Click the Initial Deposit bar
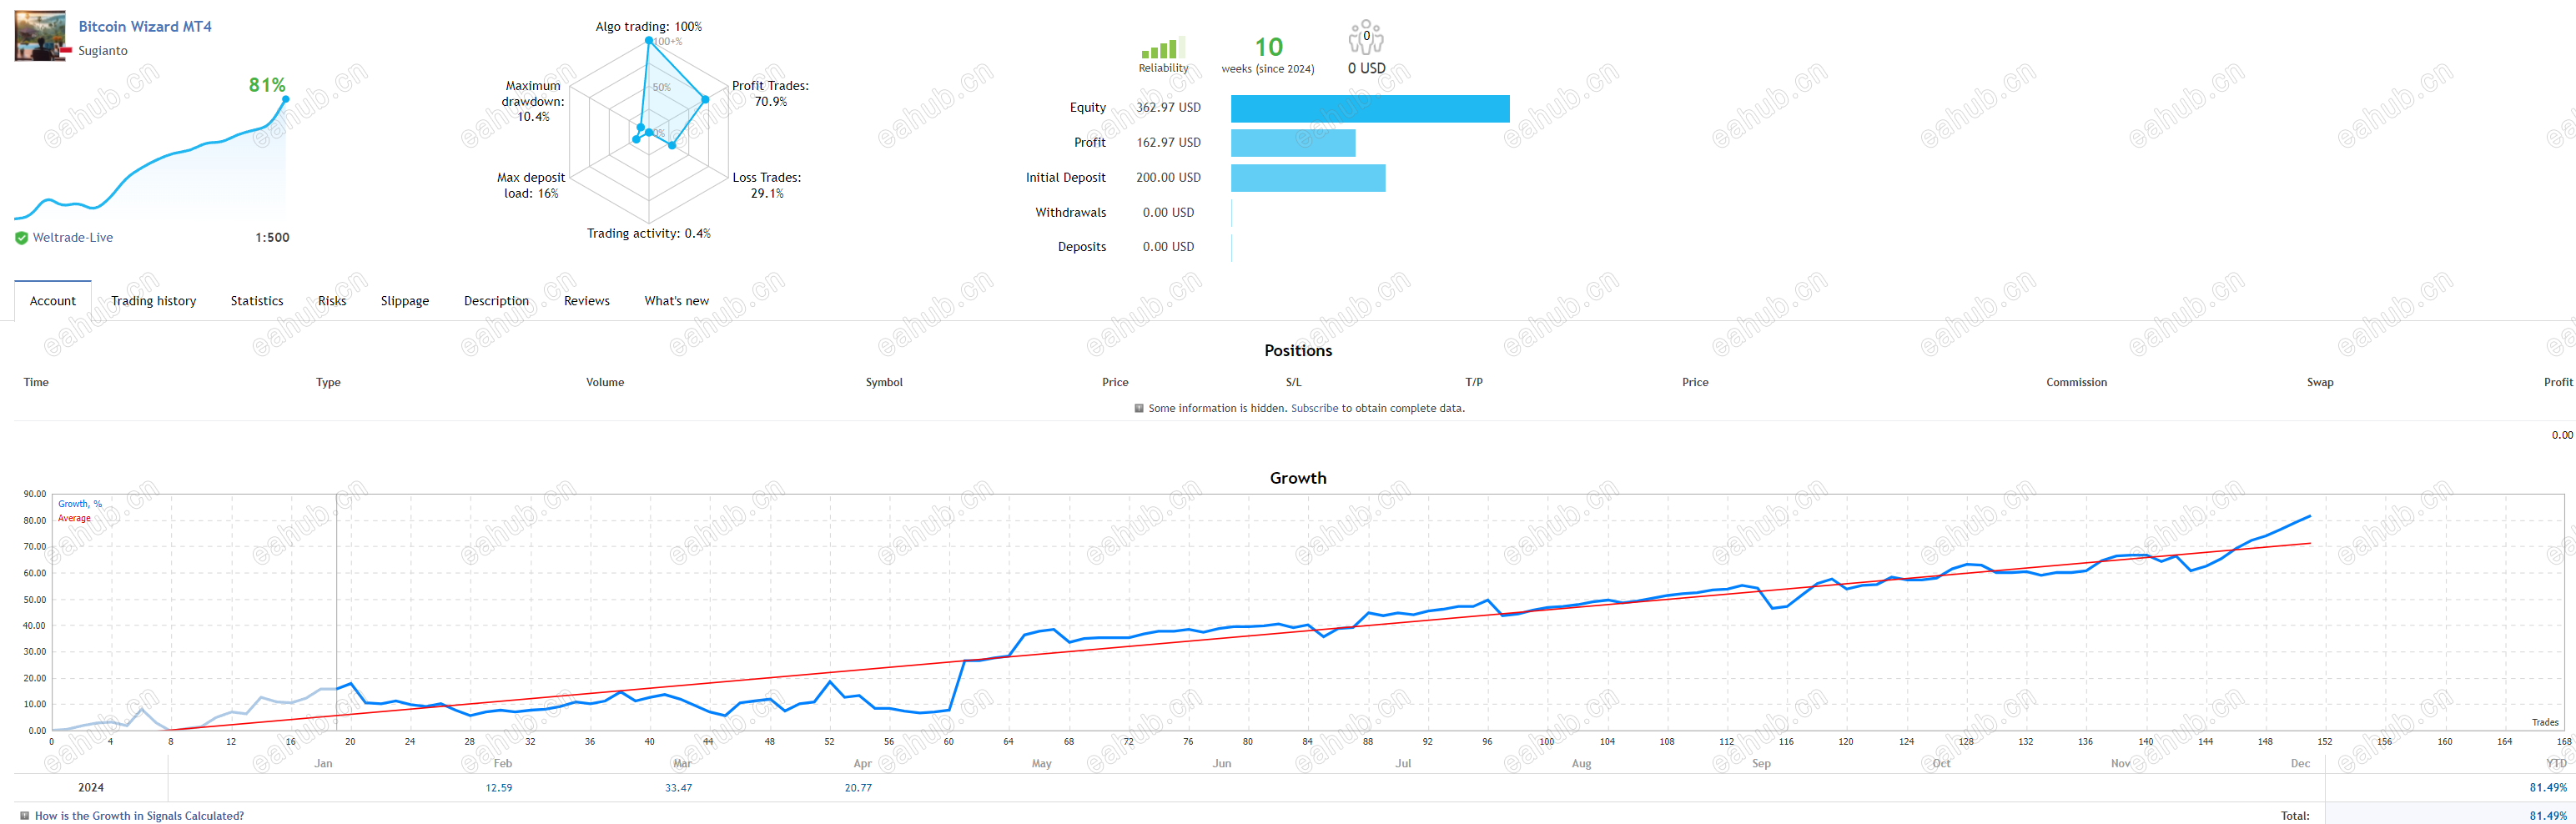This screenshot has width=2576, height=824. click(1308, 178)
